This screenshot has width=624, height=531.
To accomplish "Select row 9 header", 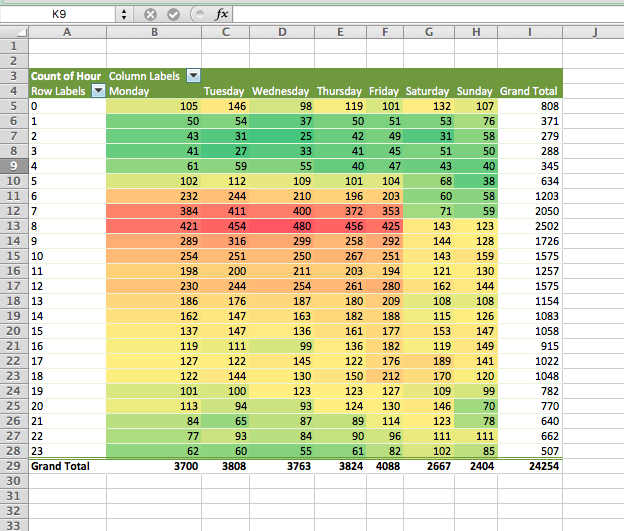I will pyautogui.click(x=14, y=166).
